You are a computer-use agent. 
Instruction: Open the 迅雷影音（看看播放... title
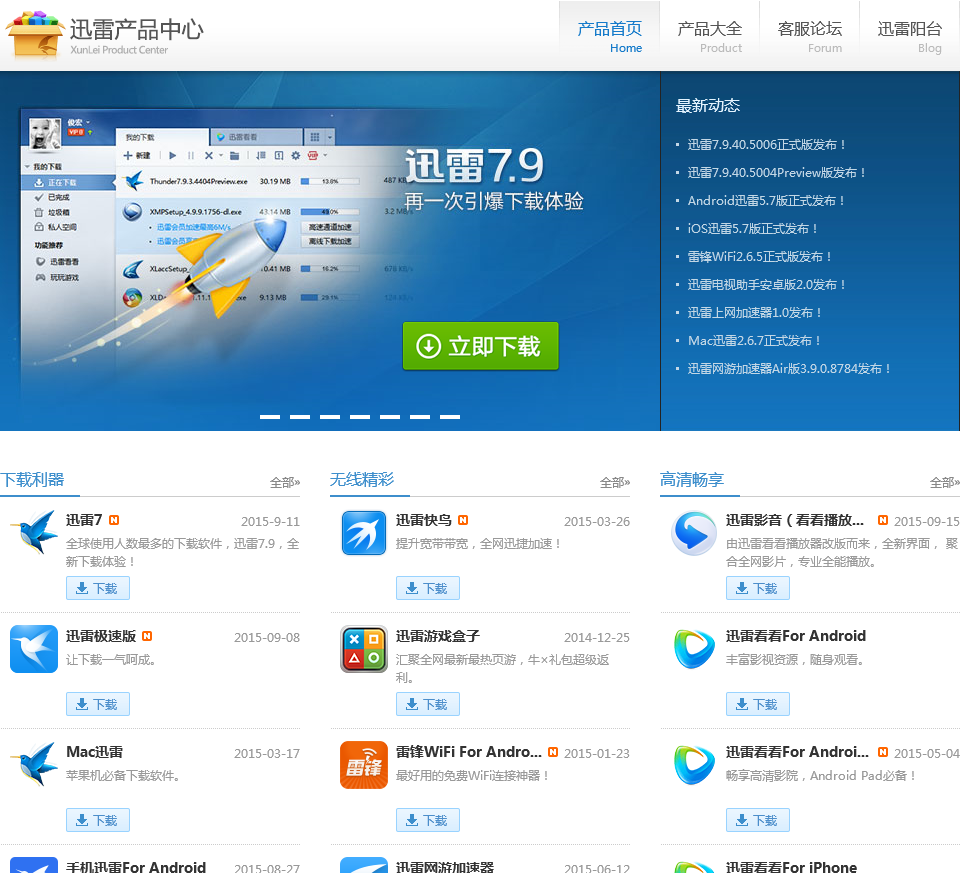pos(795,520)
